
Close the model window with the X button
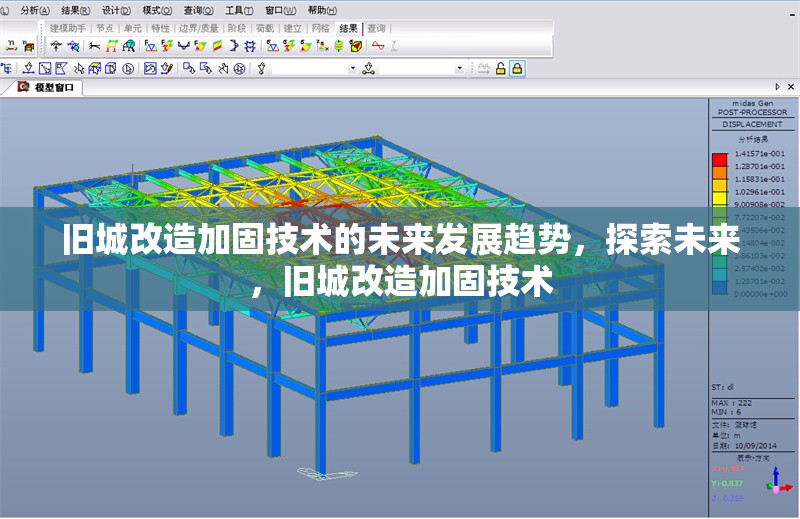coord(791,88)
